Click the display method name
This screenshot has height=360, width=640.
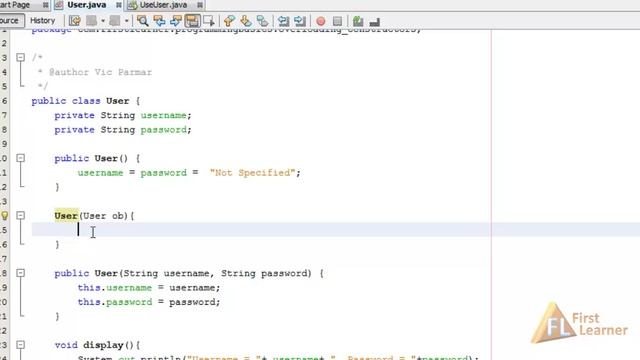point(103,345)
